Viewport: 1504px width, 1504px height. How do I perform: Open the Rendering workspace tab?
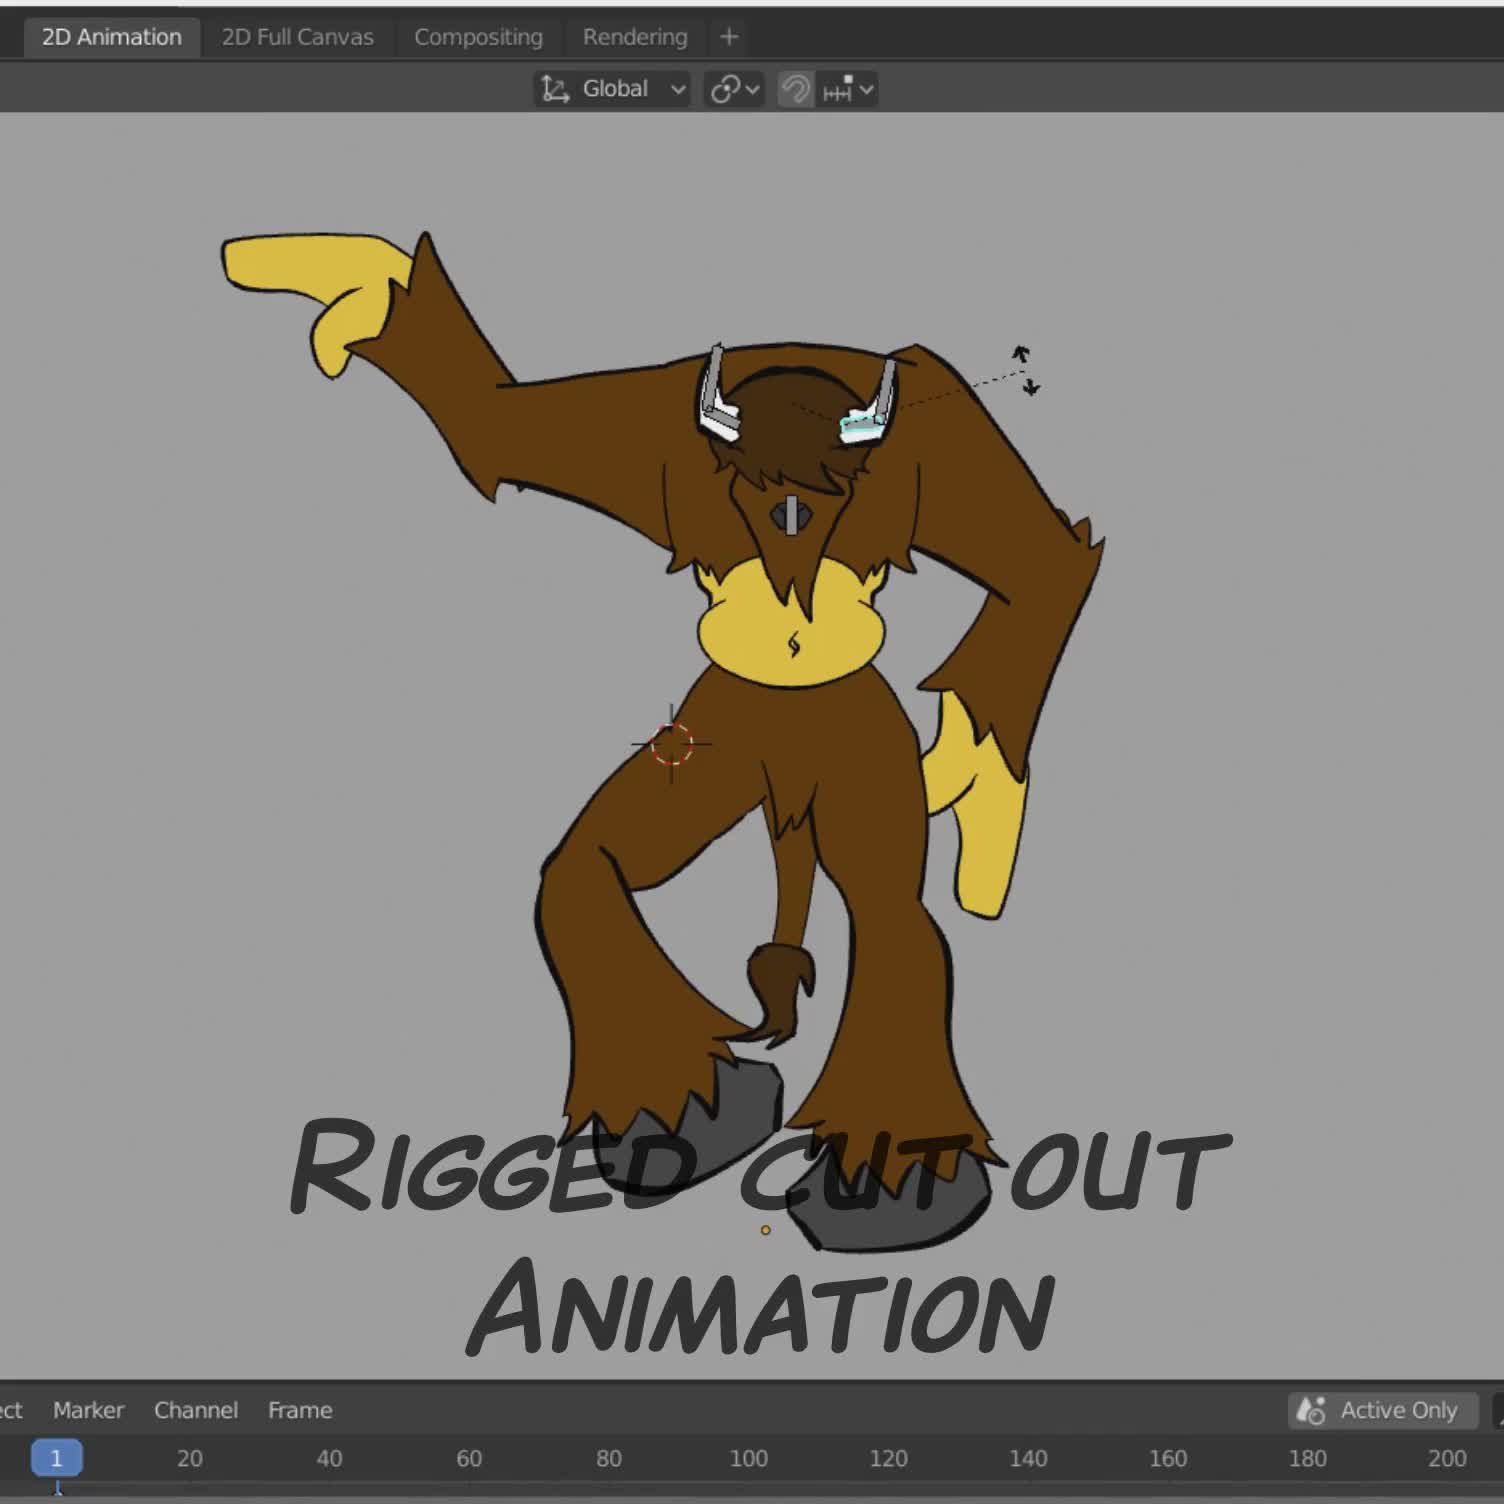tap(635, 37)
